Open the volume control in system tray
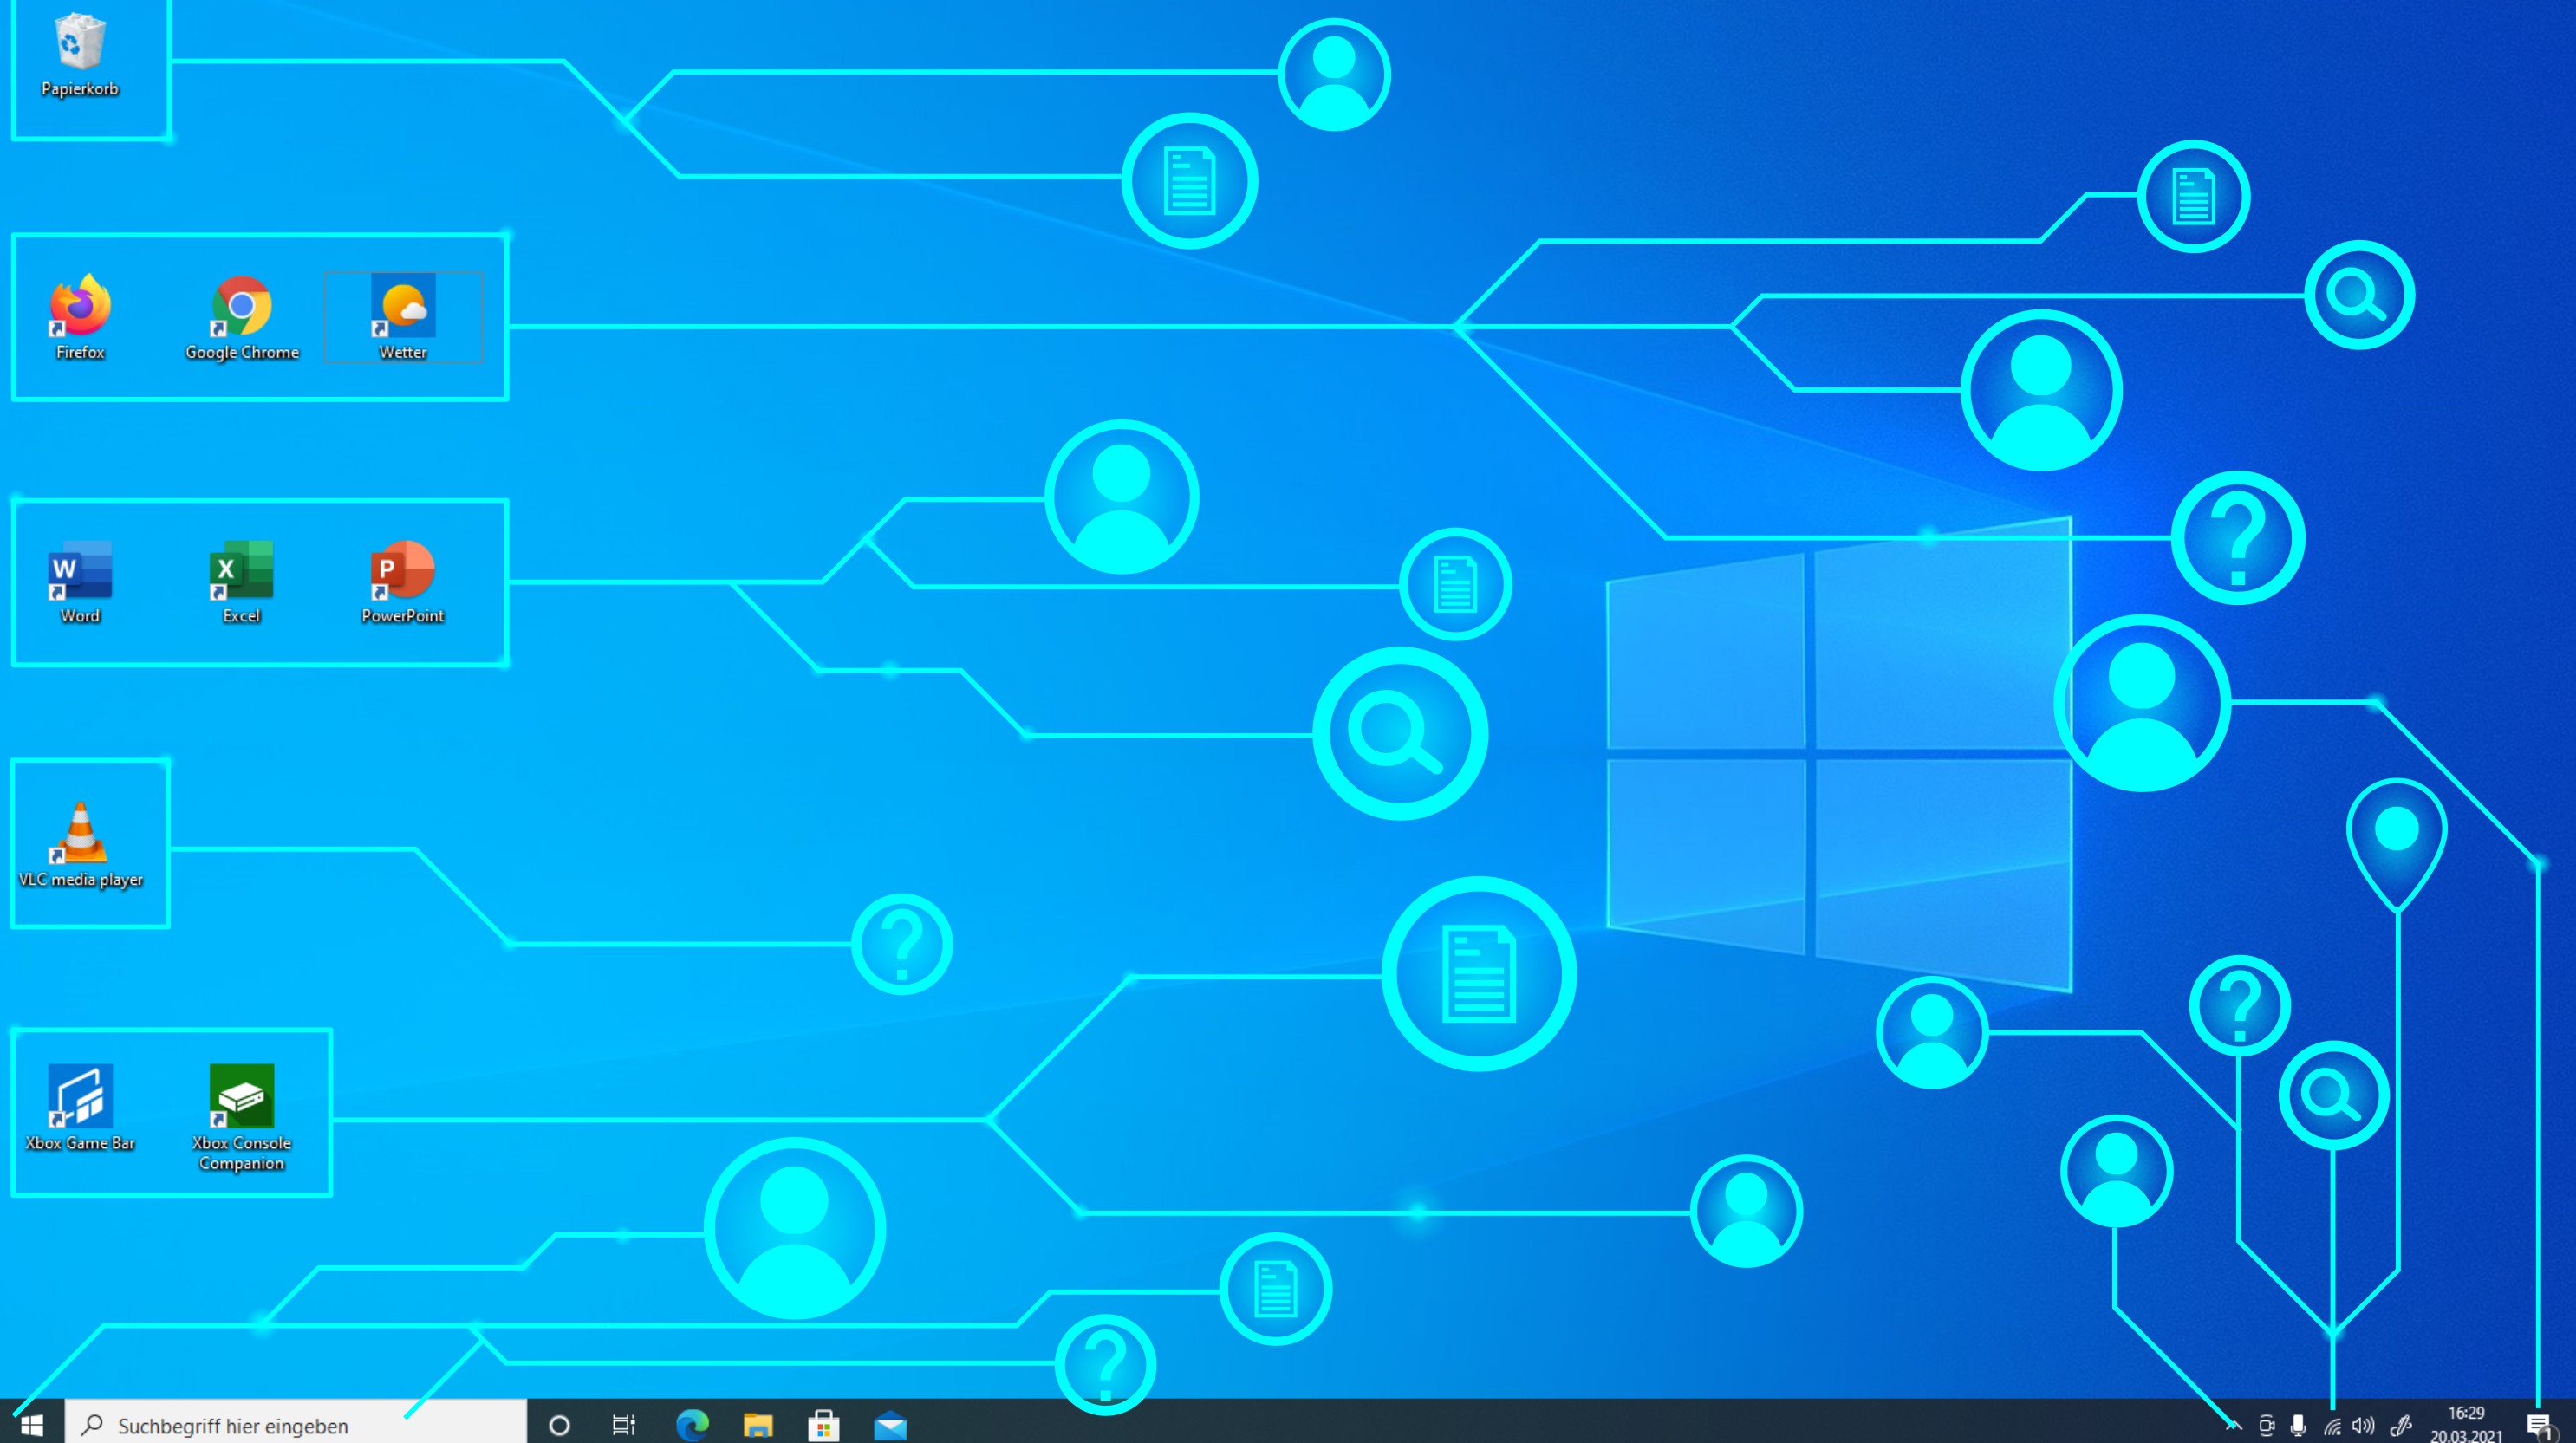Viewport: 2576px width, 1443px height. (x=2363, y=1425)
